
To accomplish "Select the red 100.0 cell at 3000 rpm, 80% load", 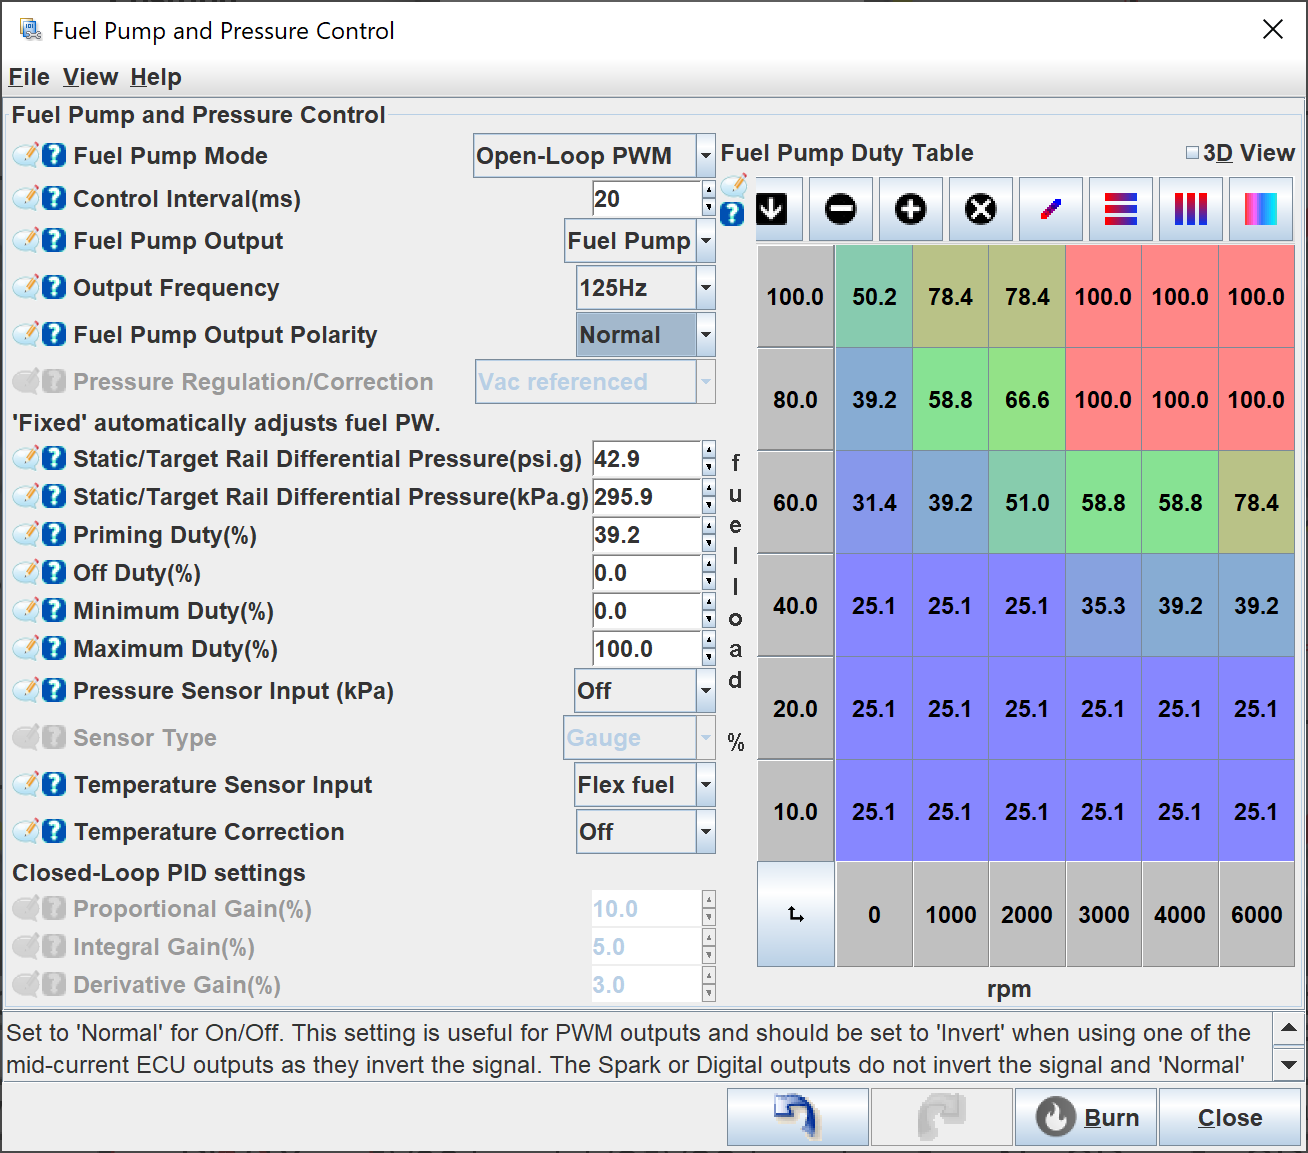I will [1103, 400].
